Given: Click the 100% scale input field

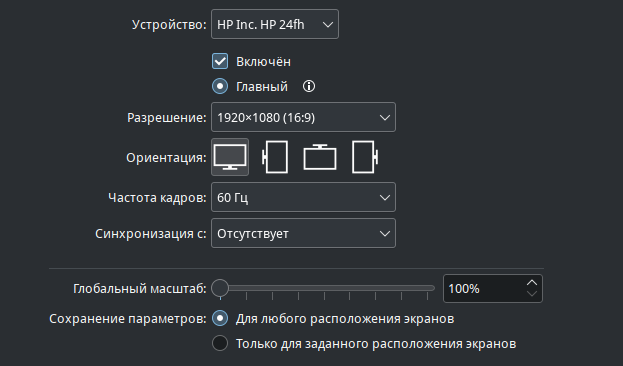Looking at the screenshot, I should (x=484, y=289).
